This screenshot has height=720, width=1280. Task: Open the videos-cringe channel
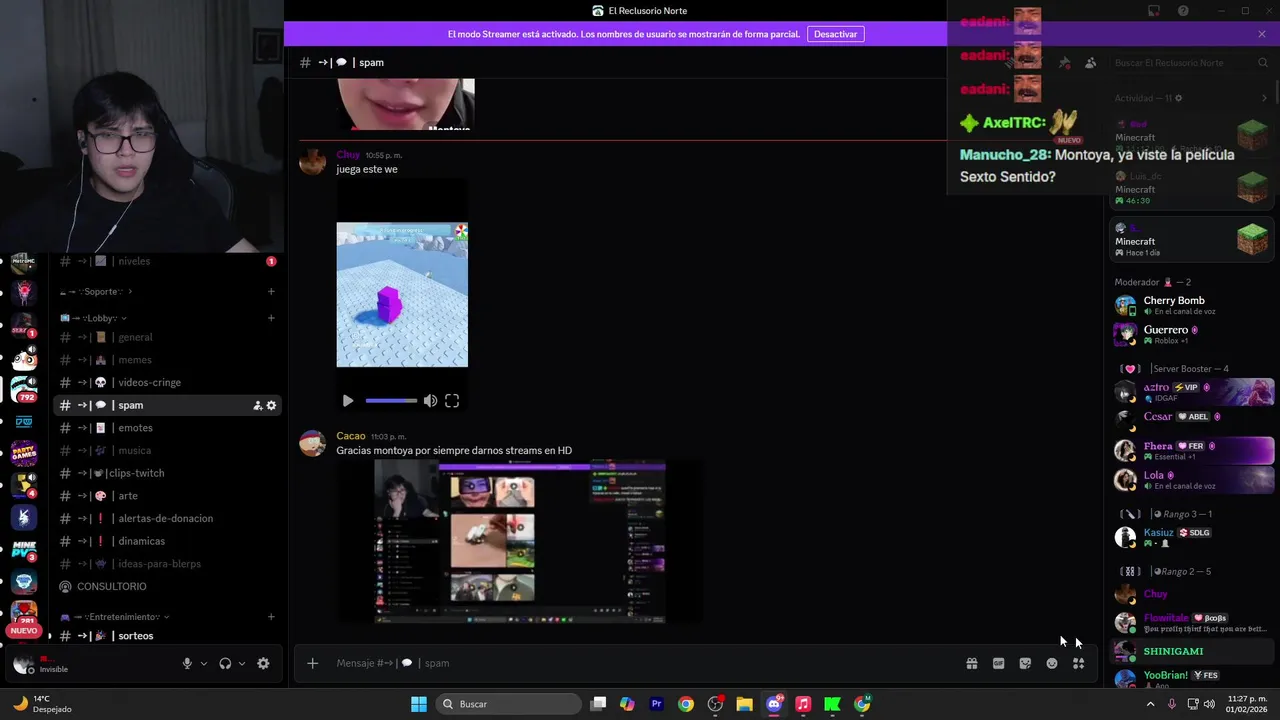pos(166,382)
